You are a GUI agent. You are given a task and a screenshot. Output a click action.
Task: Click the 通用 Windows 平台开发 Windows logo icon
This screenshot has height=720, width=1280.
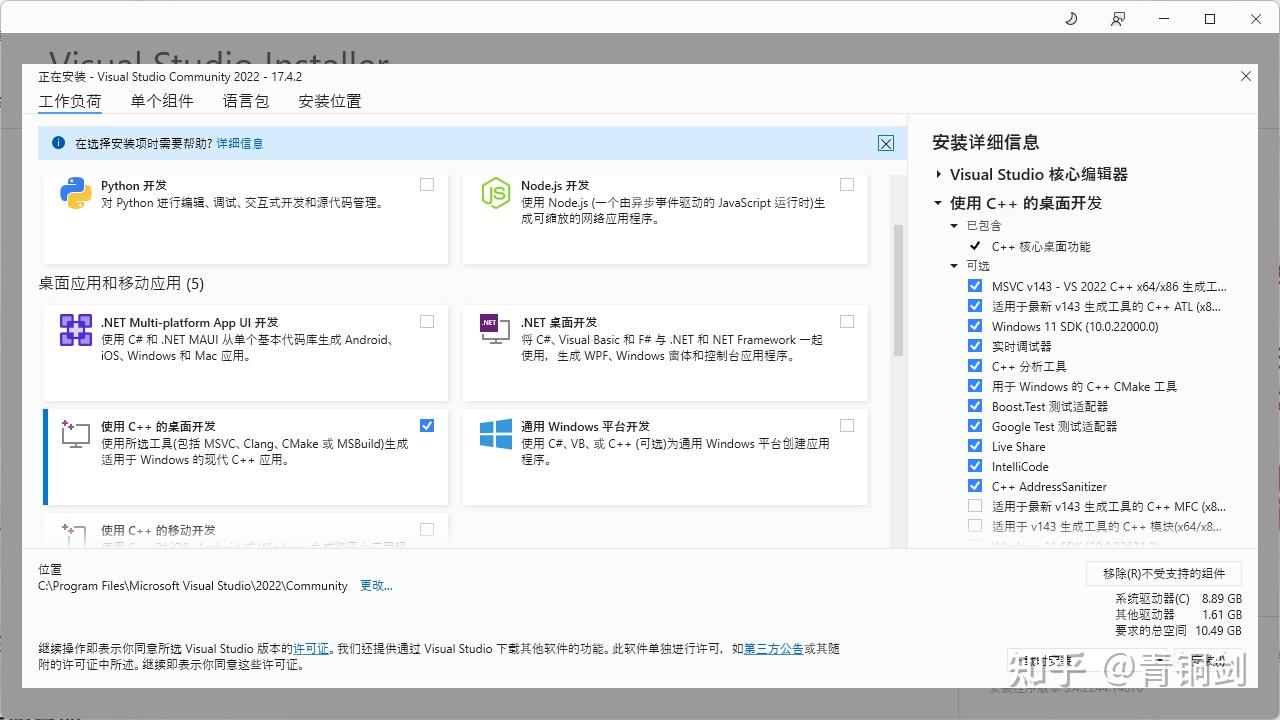point(496,434)
